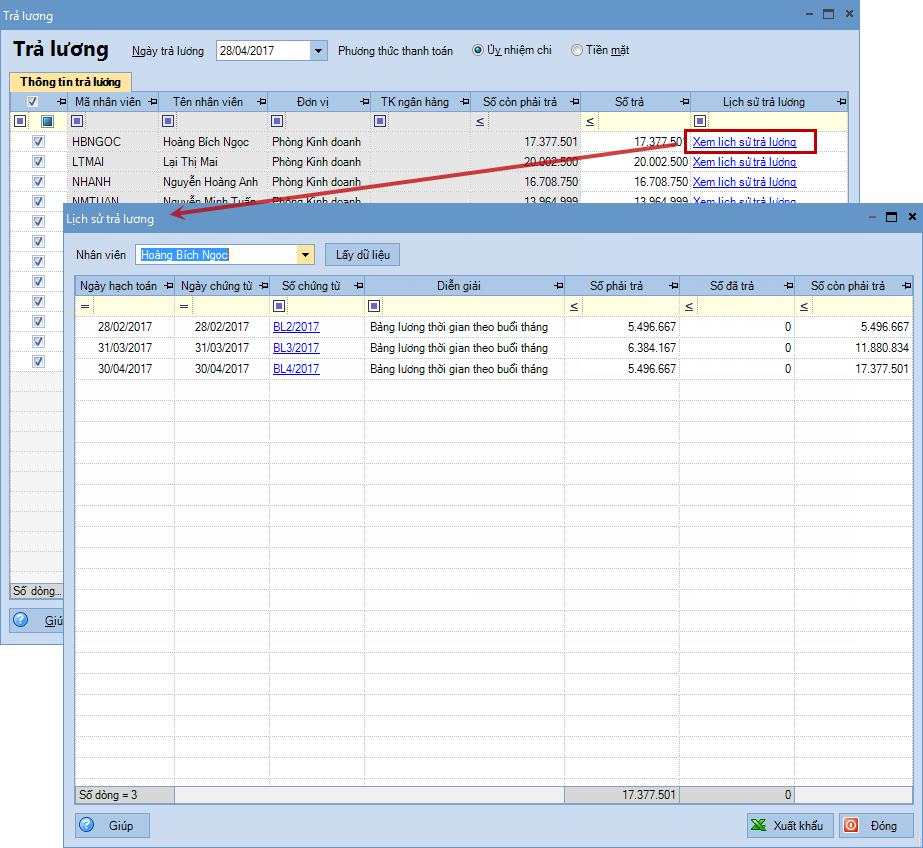Pin the Ngày chứng từ column

tap(264, 286)
